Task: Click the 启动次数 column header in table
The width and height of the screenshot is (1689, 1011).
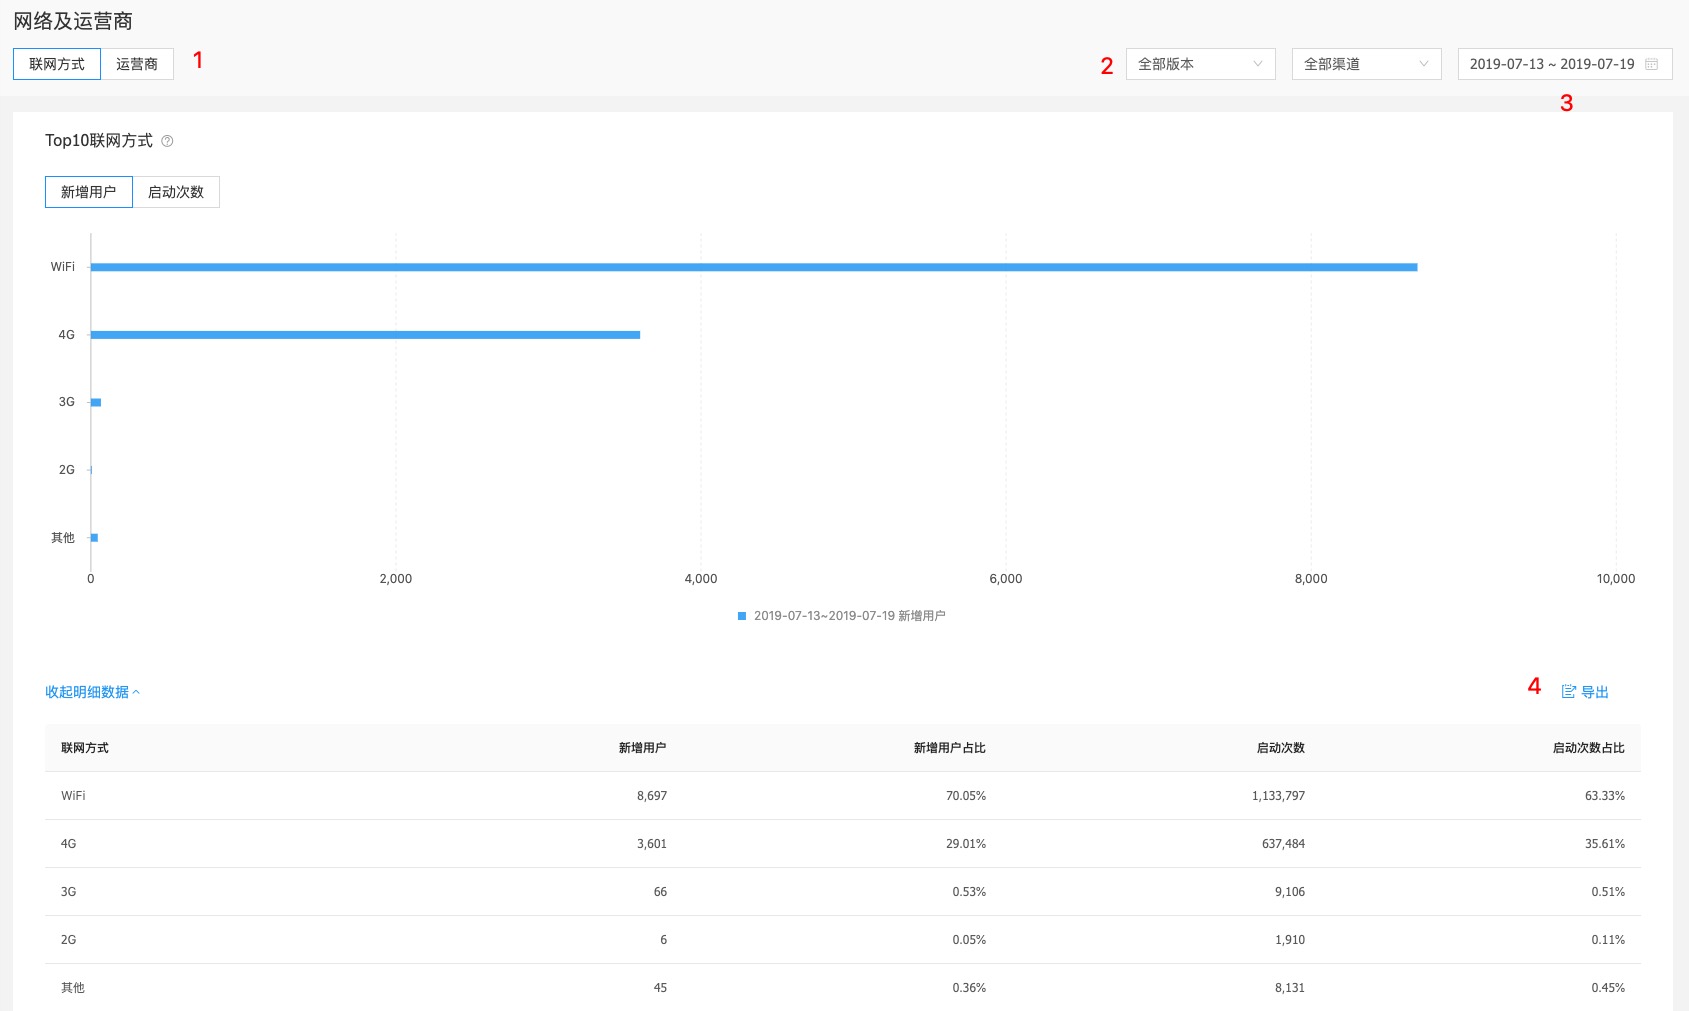Action: pos(1280,748)
